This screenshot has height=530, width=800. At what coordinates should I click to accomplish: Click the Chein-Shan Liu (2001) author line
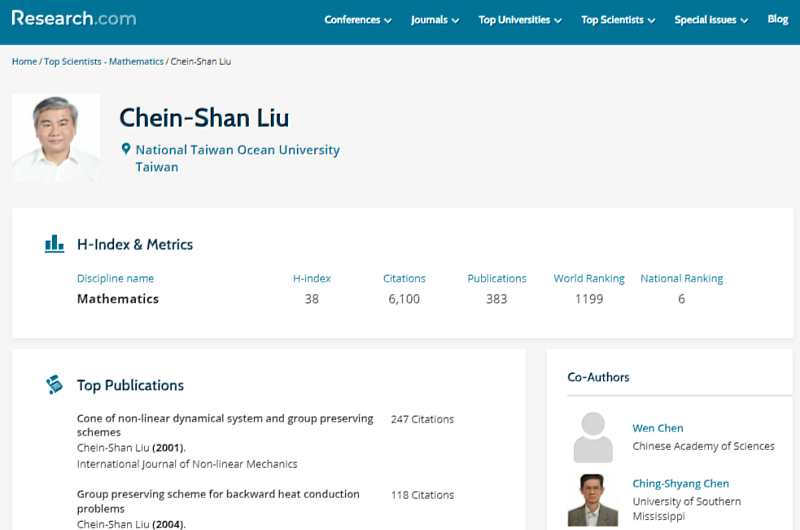point(131,448)
